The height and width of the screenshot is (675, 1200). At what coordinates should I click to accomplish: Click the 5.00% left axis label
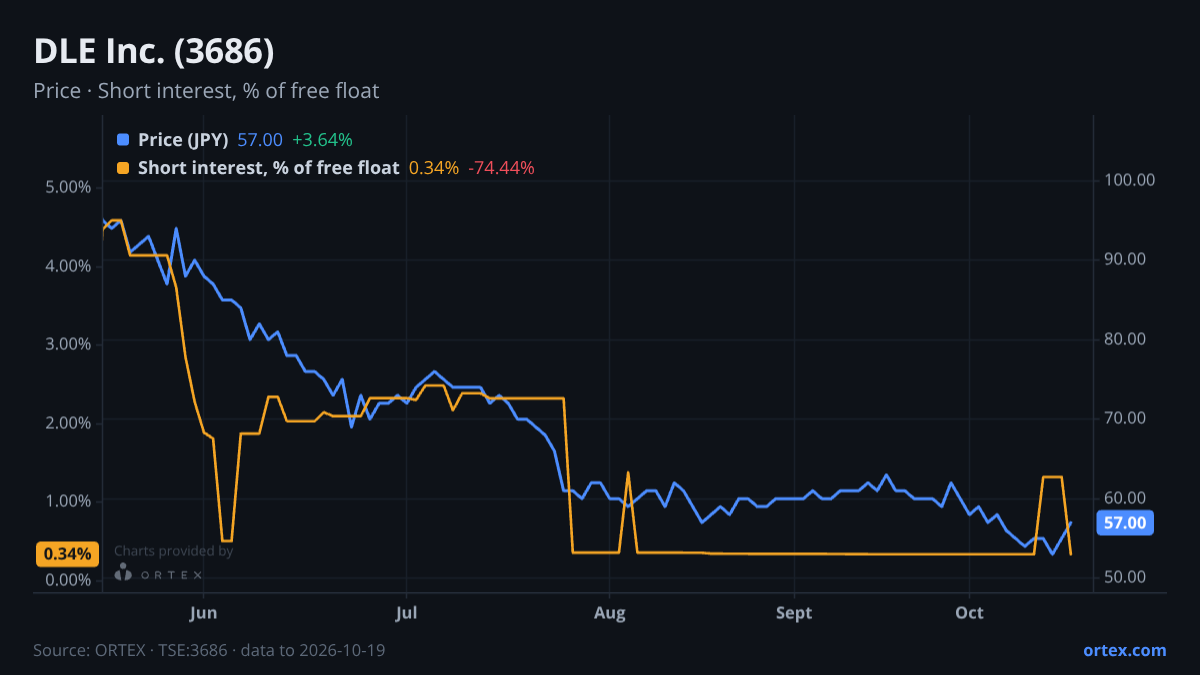click(x=69, y=187)
